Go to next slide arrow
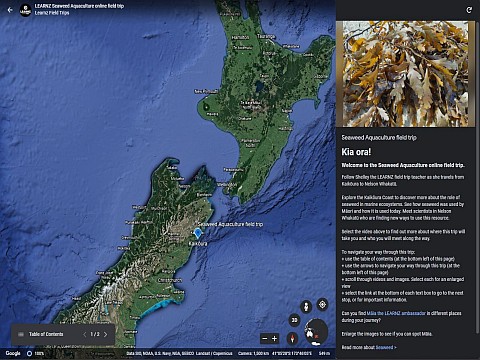The image size is (480, 360). 106,334
